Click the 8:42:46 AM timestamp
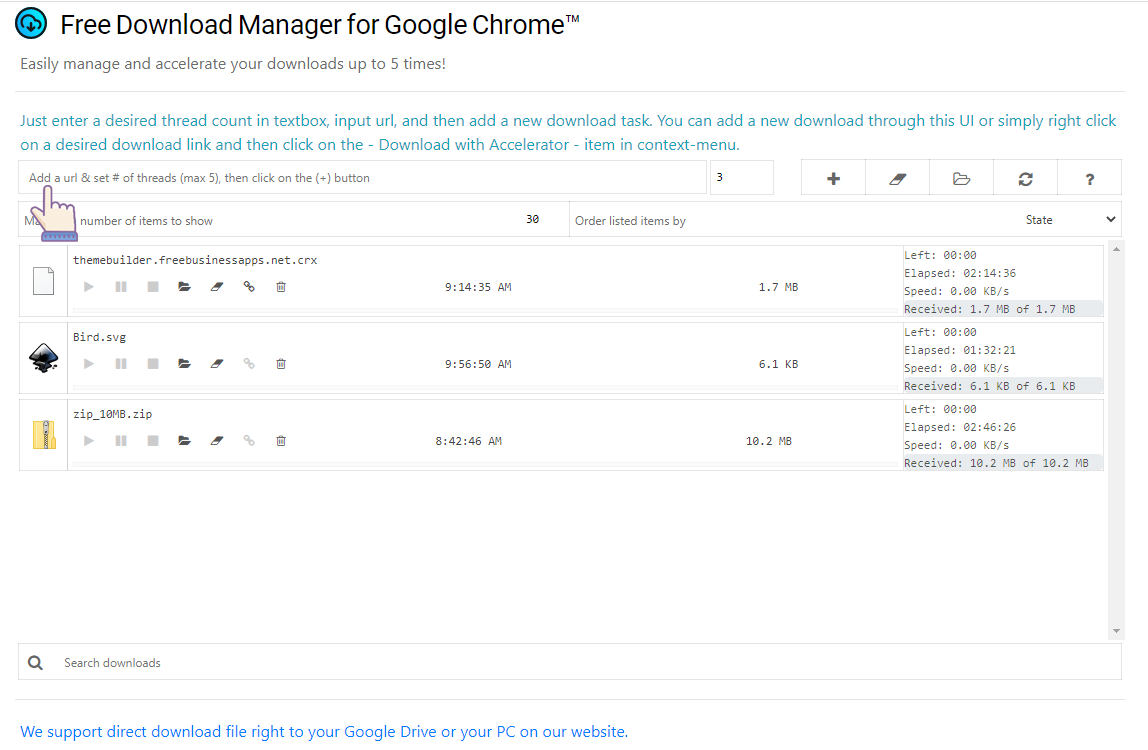The height and width of the screenshot is (750, 1148). [469, 441]
